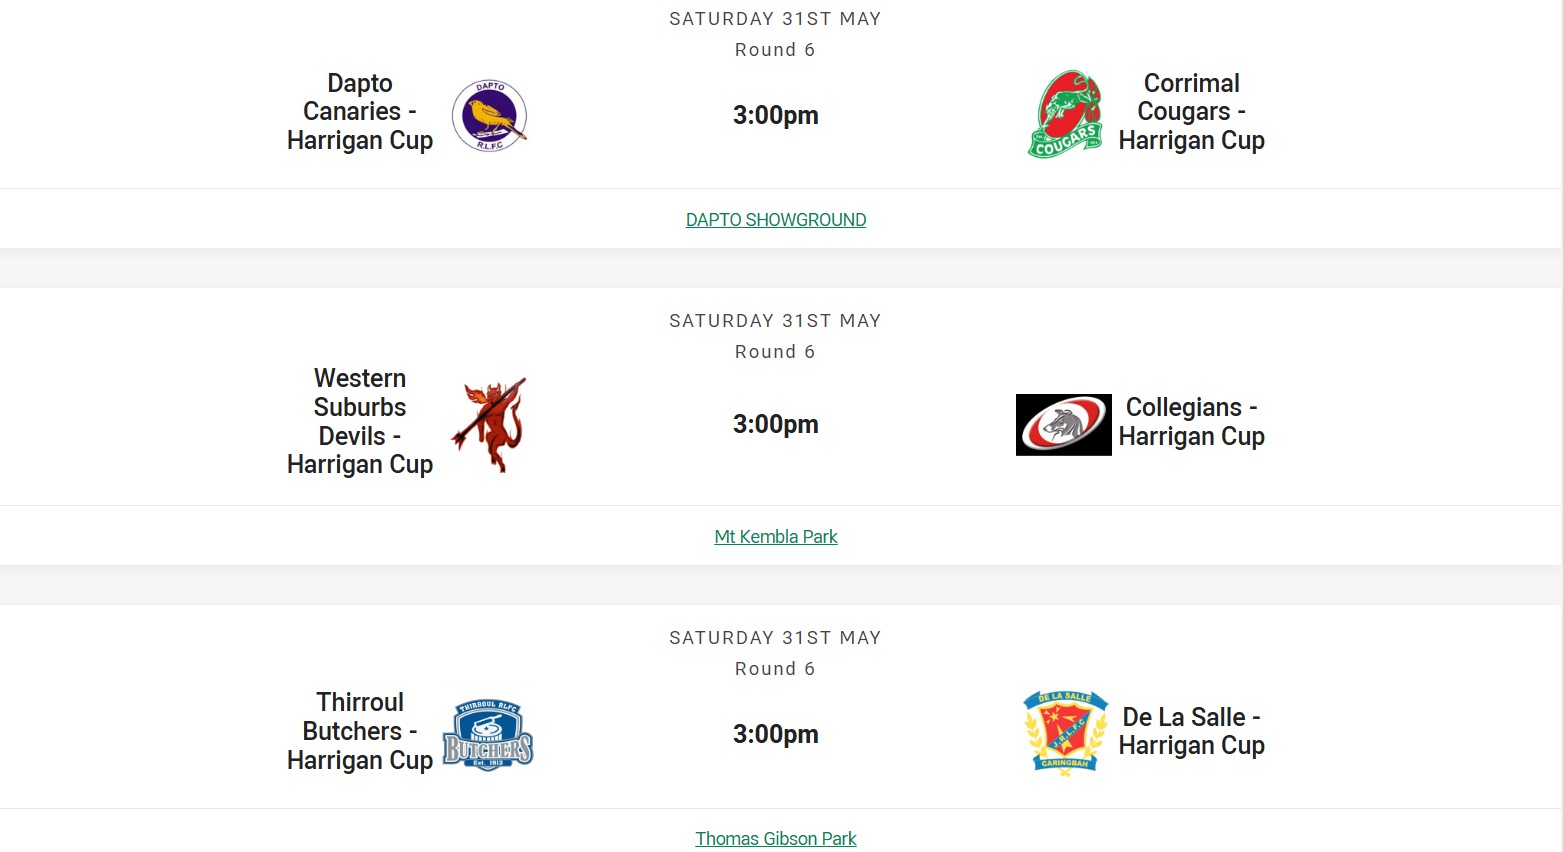
Task: Click the De La Salle crest logo
Action: pos(1065,733)
